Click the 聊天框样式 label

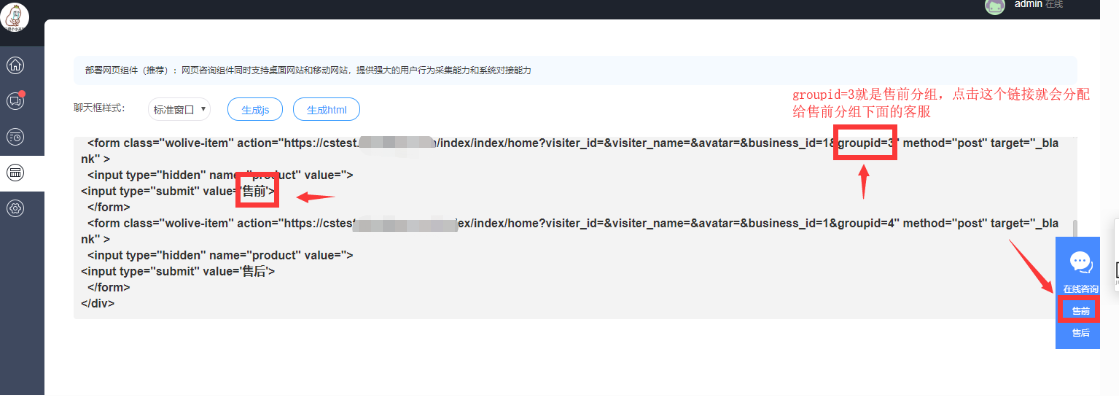pyautogui.click(x=99, y=108)
